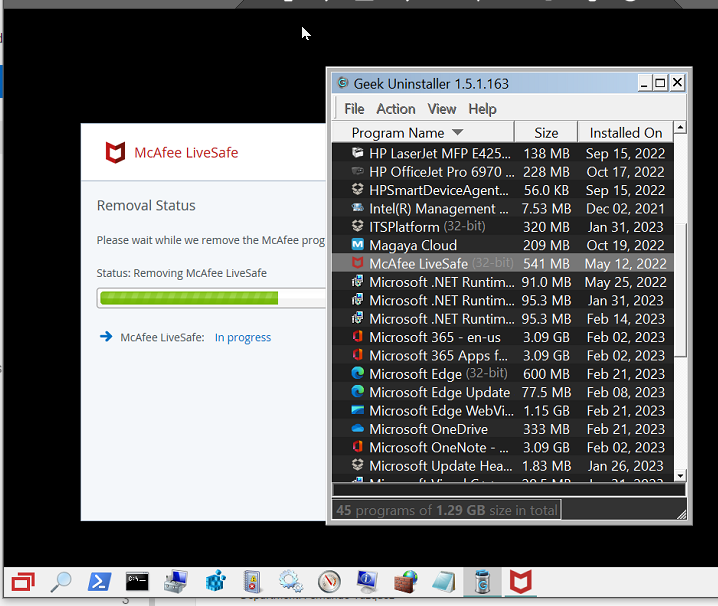This screenshot has width=718, height=606.
Task: Click the Microsoft OneNote Office icon
Action: [x=357, y=447]
